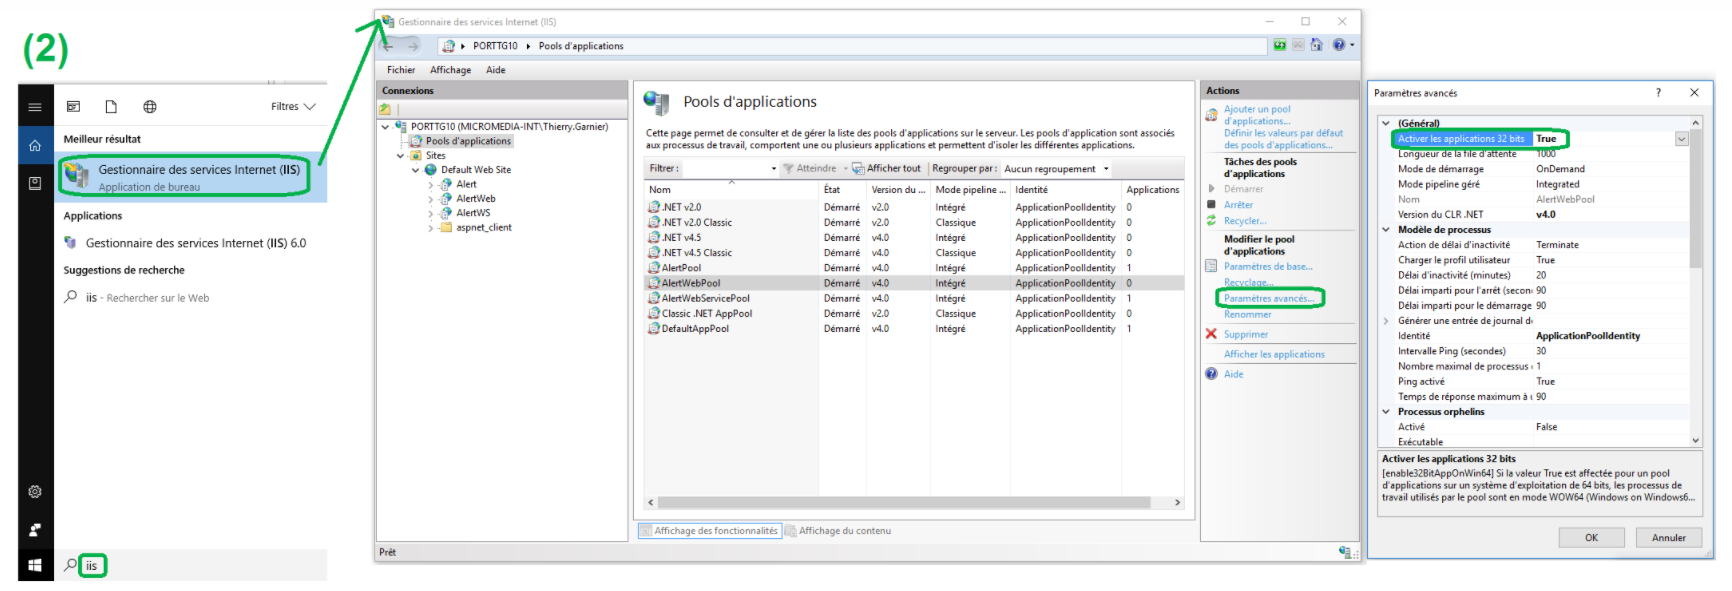Screen dimensions: 1732x591
Task: Click Paramètres avancés link
Action: tap(1268, 298)
